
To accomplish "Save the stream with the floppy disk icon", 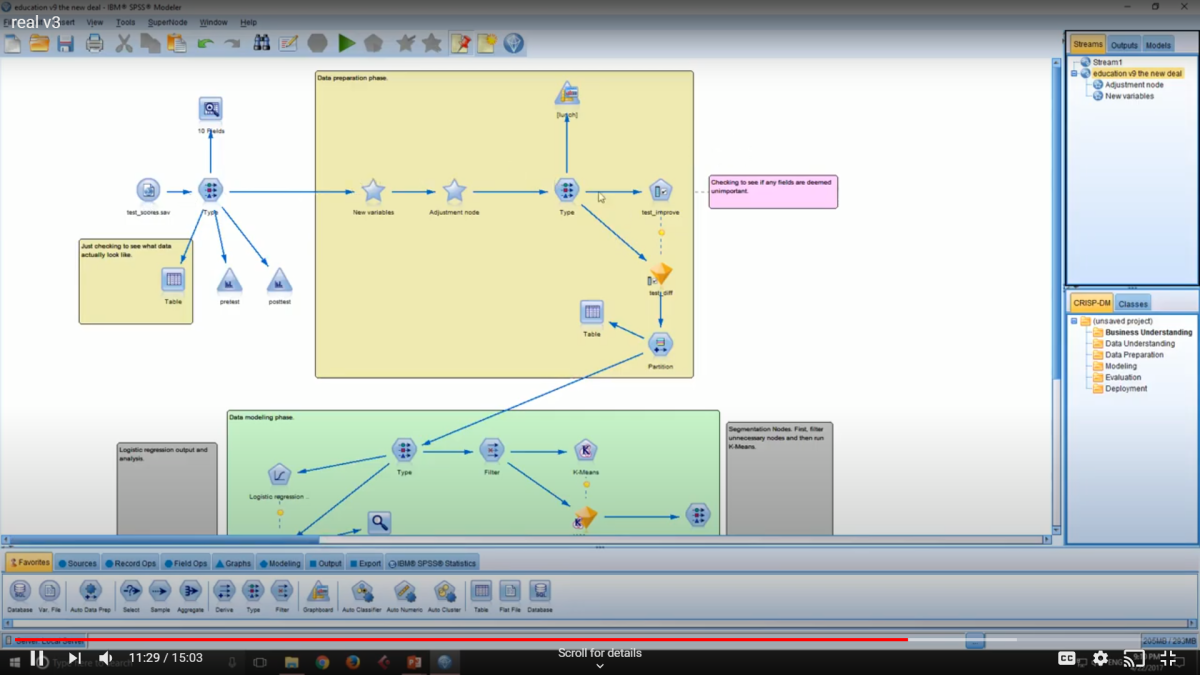I will pyautogui.click(x=66, y=43).
